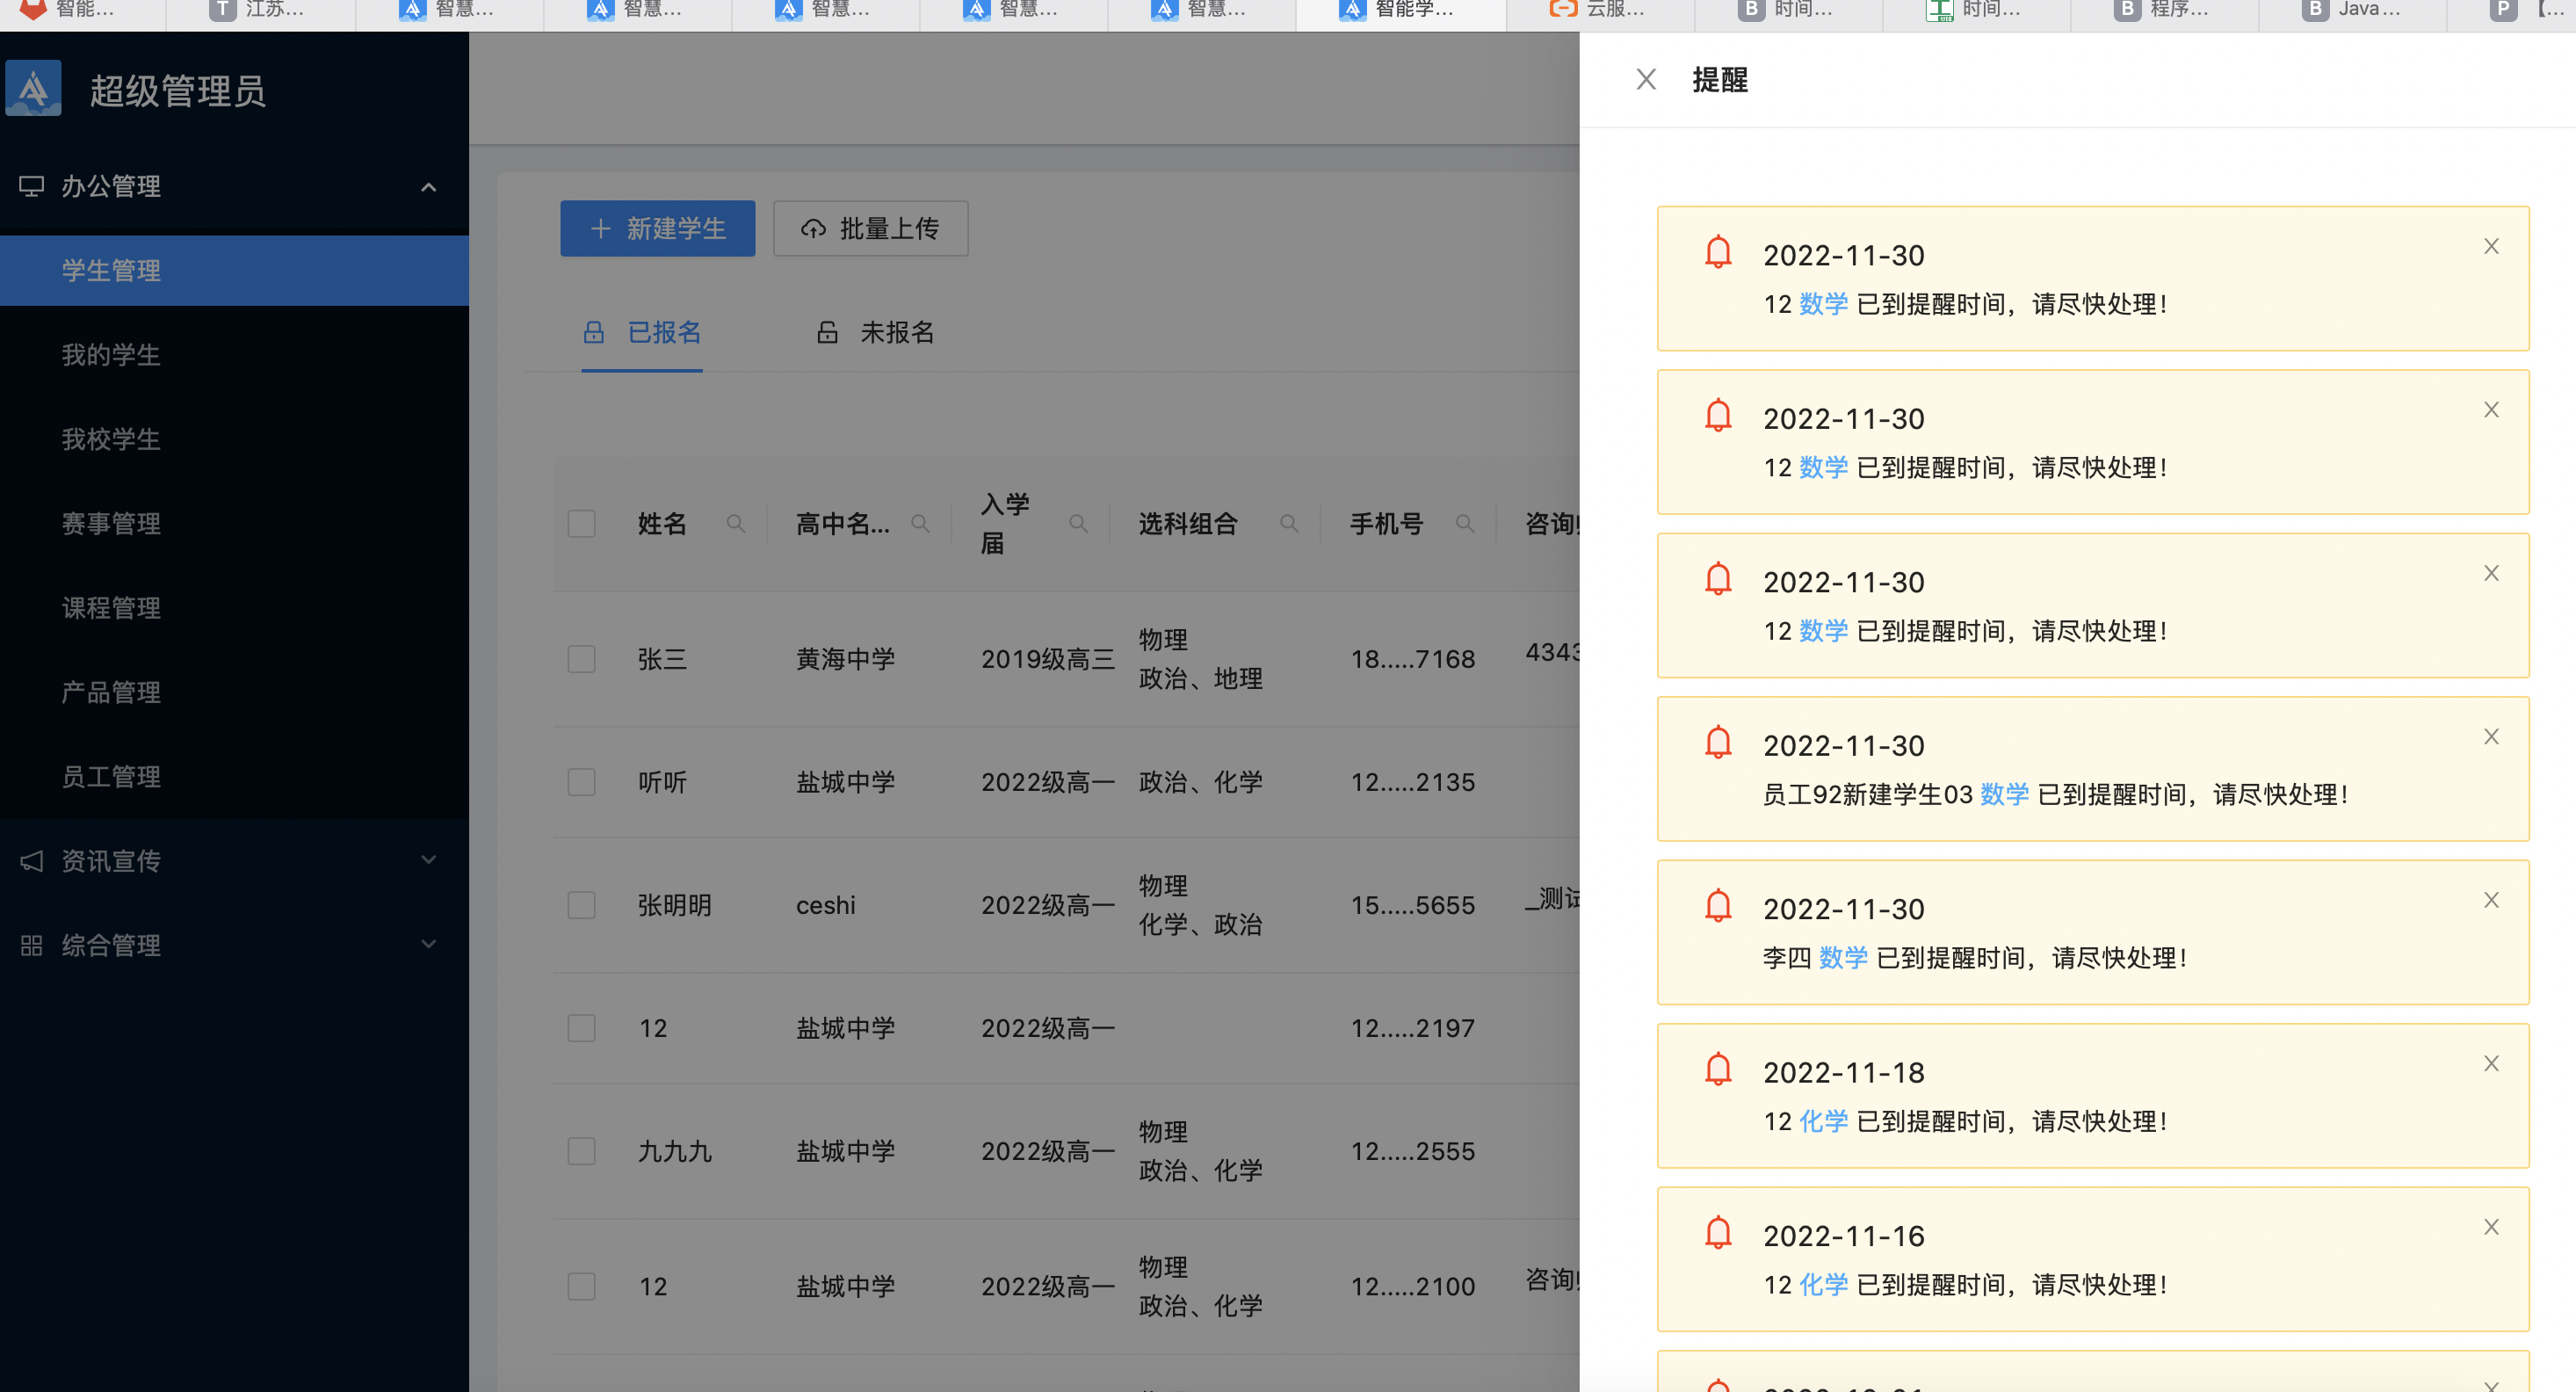Click the 综合管理 grid icon
The height and width of the screenshot is (1392, 2576).
click(x=32, y=945)
